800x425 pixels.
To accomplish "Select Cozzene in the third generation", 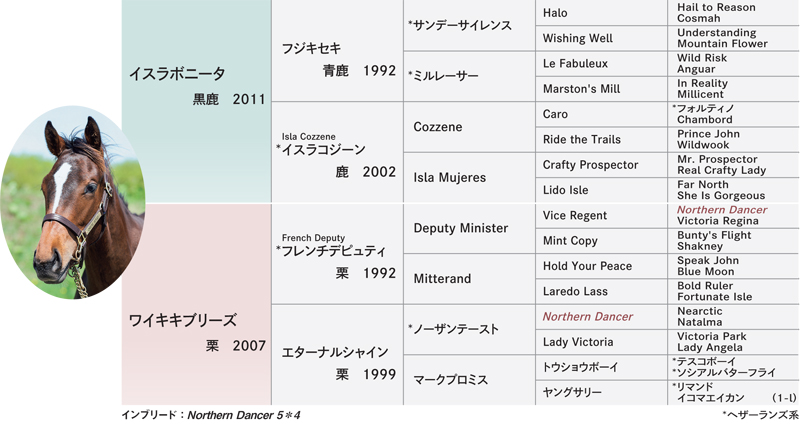I will click(469, 127).
